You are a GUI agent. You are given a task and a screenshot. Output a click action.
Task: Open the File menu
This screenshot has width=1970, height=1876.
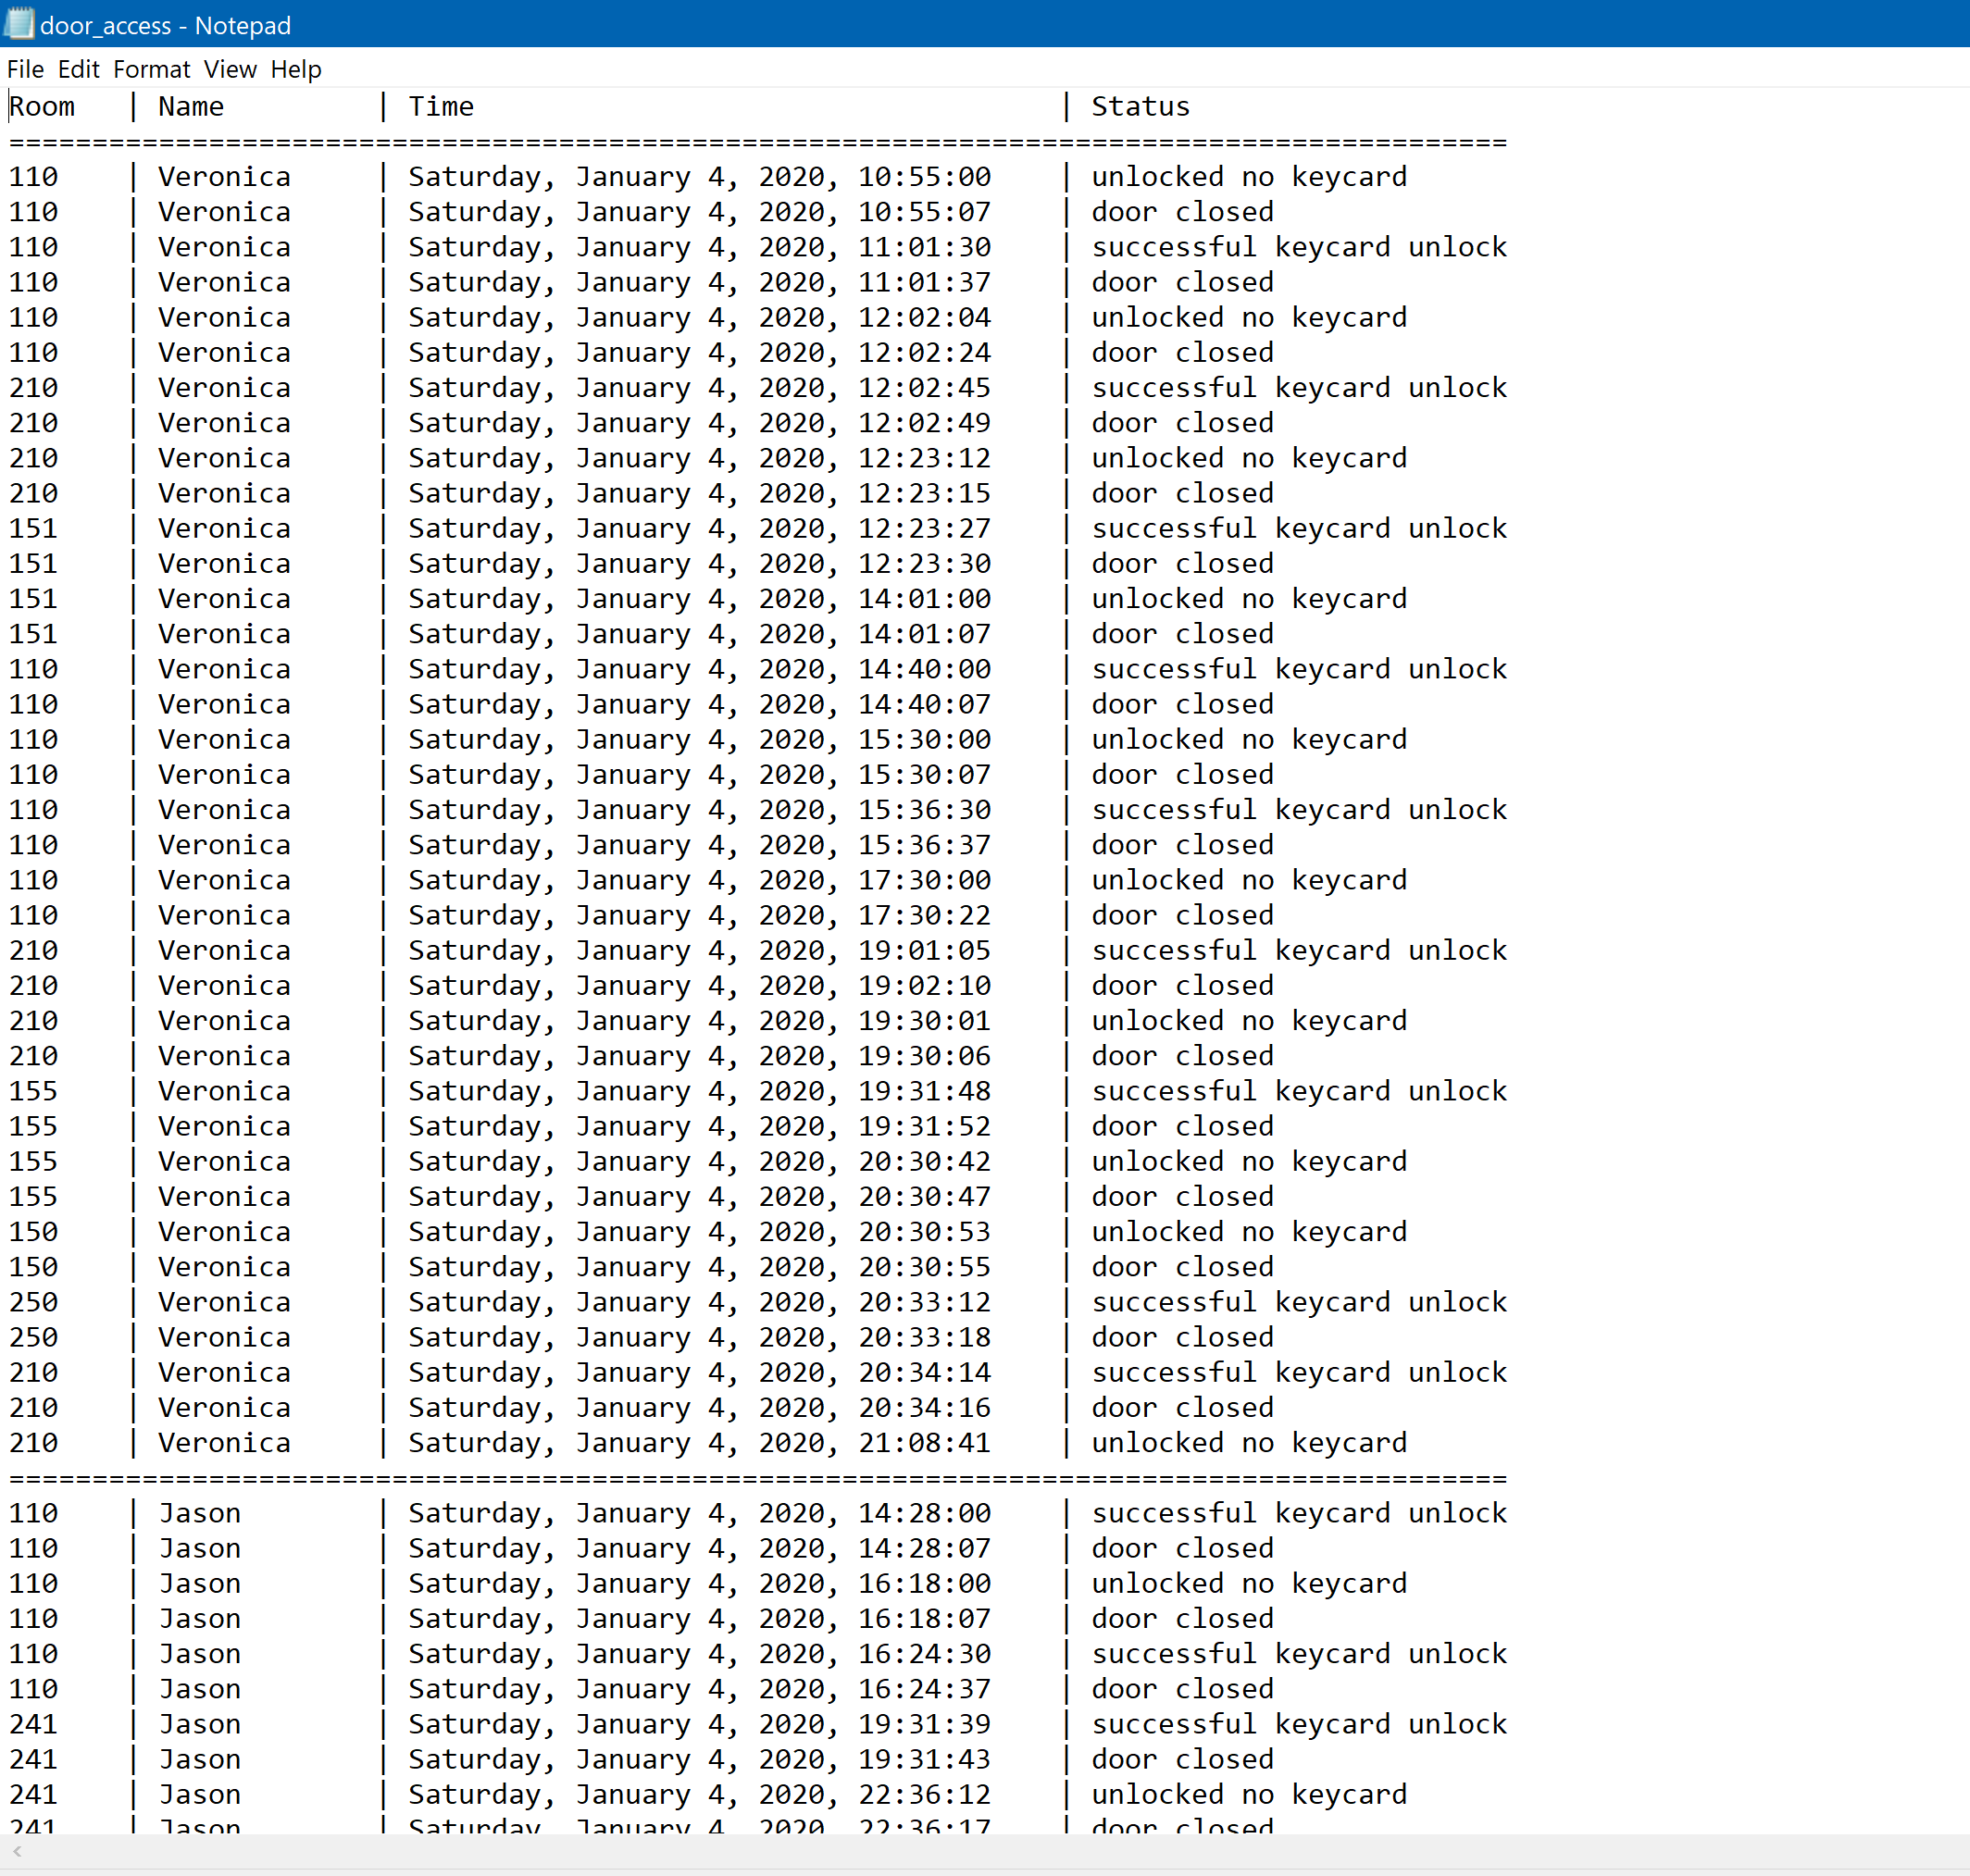(x=25, y=69)
